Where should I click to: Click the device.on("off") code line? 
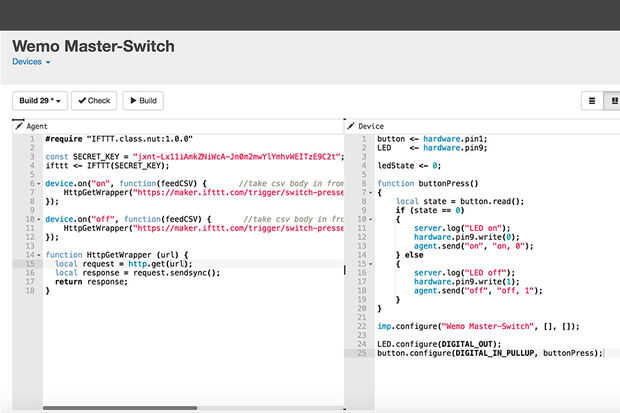(x=194, y=219)
